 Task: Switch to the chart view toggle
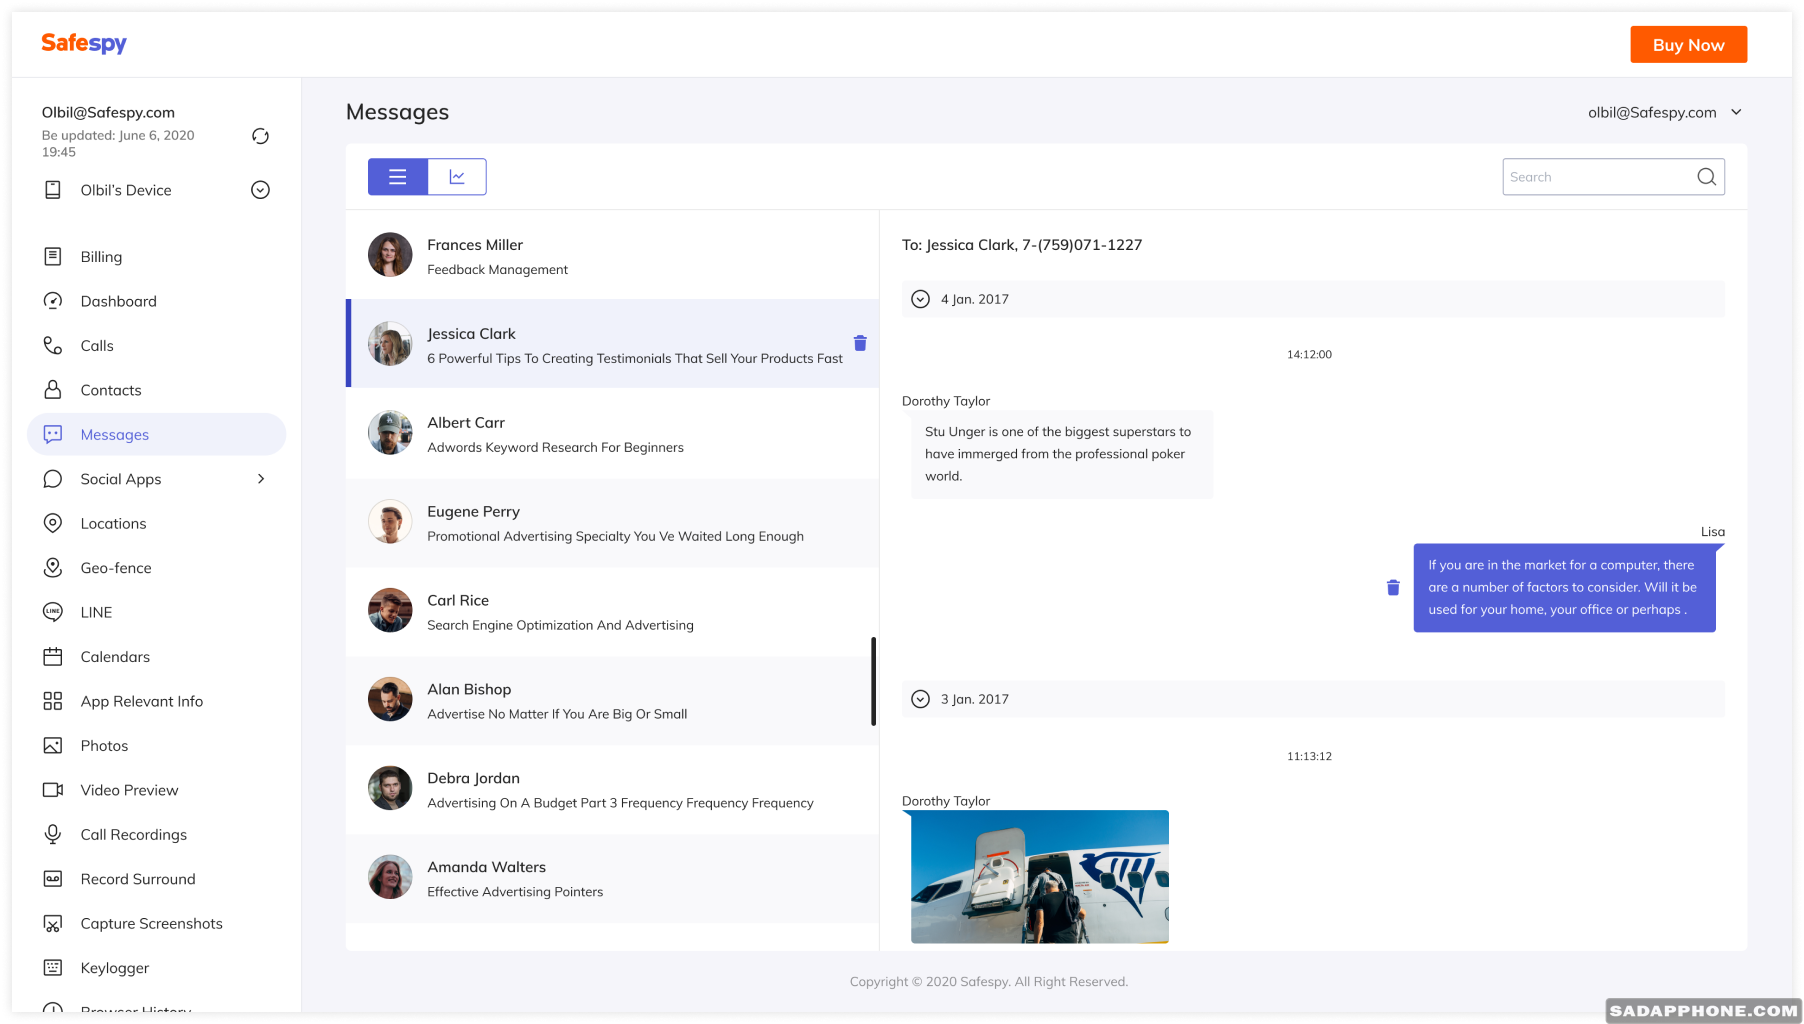coord(457,176)
